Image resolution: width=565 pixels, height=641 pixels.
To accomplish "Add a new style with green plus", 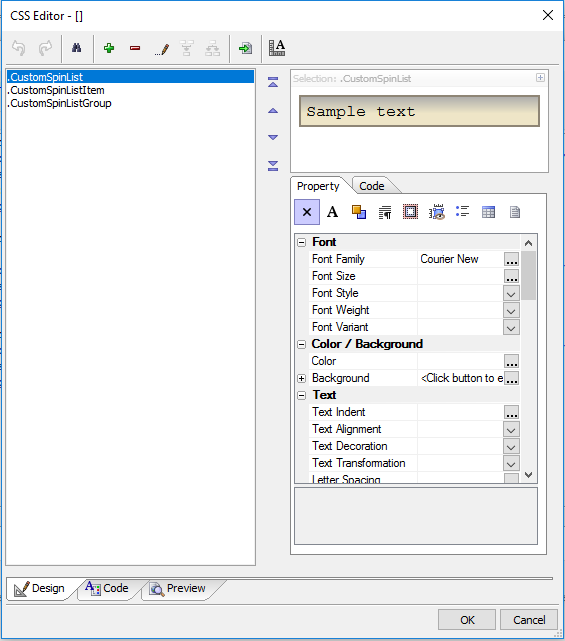I will pyautogui.click(x=109, y=48).
